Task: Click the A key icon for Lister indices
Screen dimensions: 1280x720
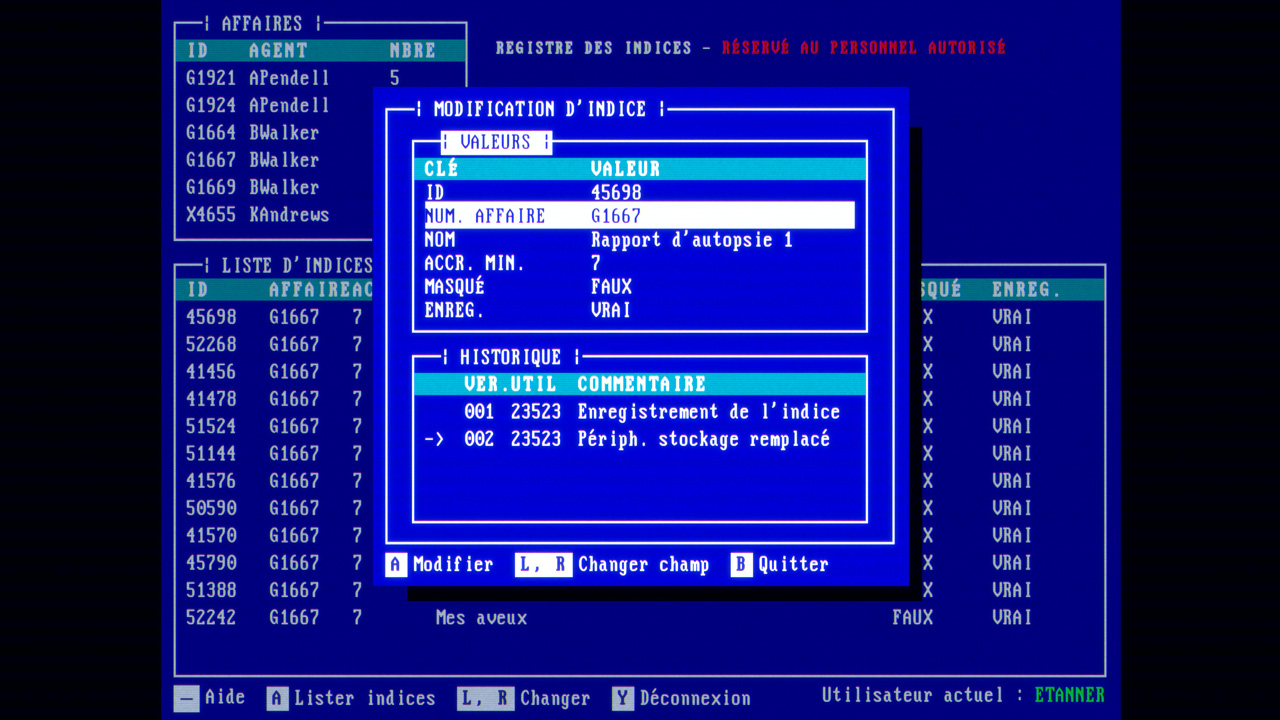Action: [278, 699]
